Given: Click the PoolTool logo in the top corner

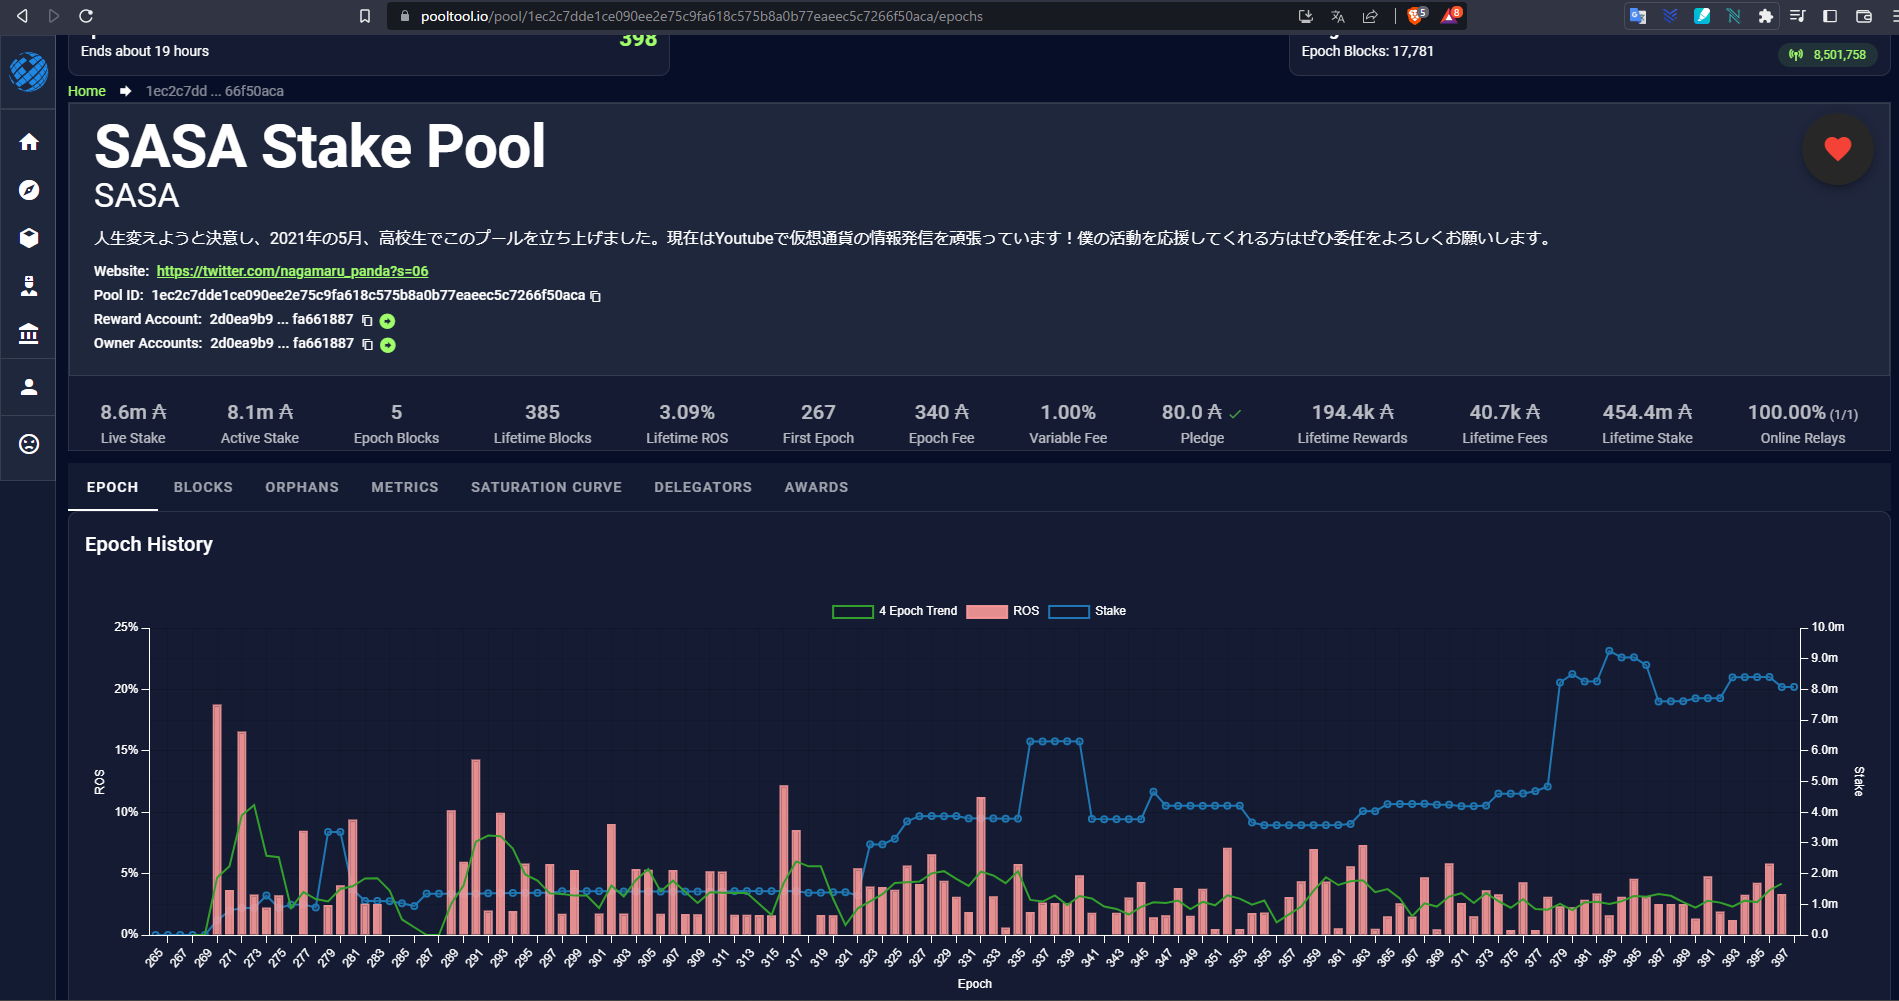Looking at the screenshot, I should pos(28,73).
